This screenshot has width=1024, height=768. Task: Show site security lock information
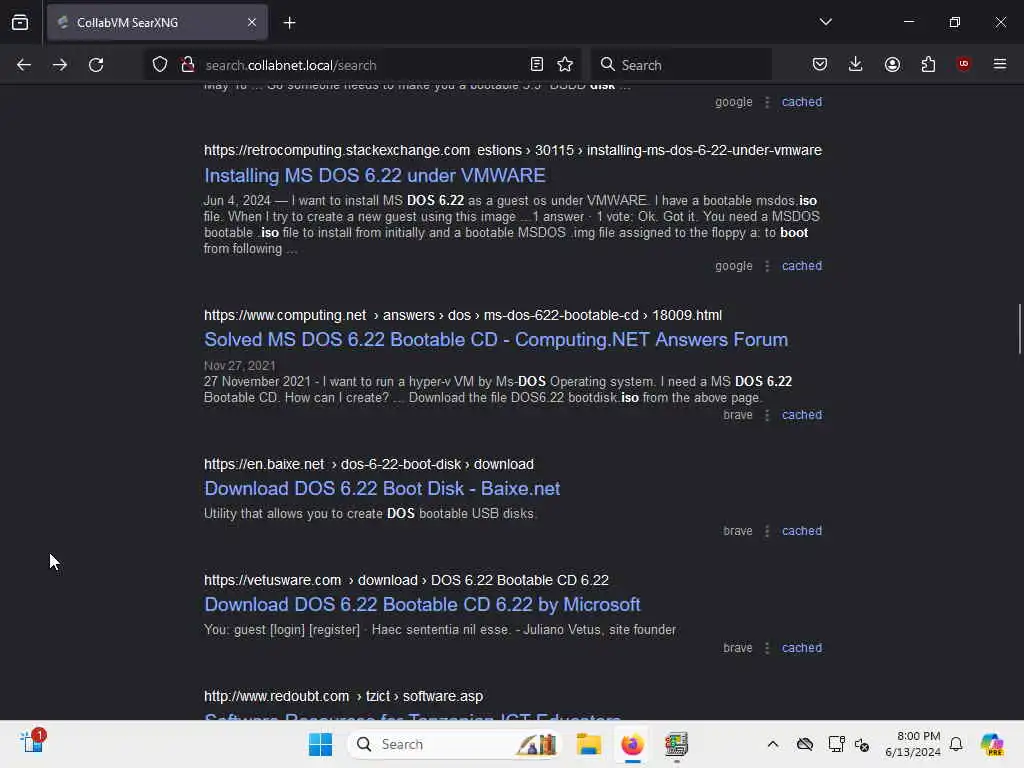pyautogui.click(x=188, y=65)
